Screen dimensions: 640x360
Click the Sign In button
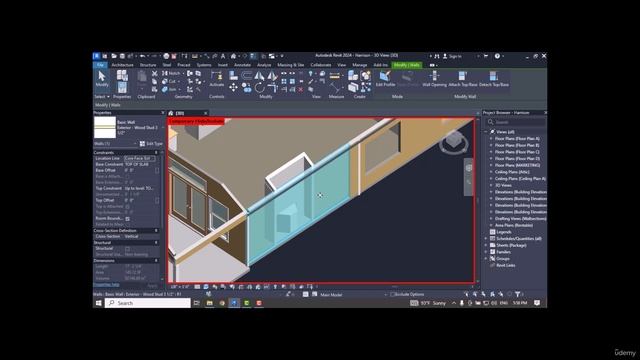pyautogui.click(x=452, y=56)
